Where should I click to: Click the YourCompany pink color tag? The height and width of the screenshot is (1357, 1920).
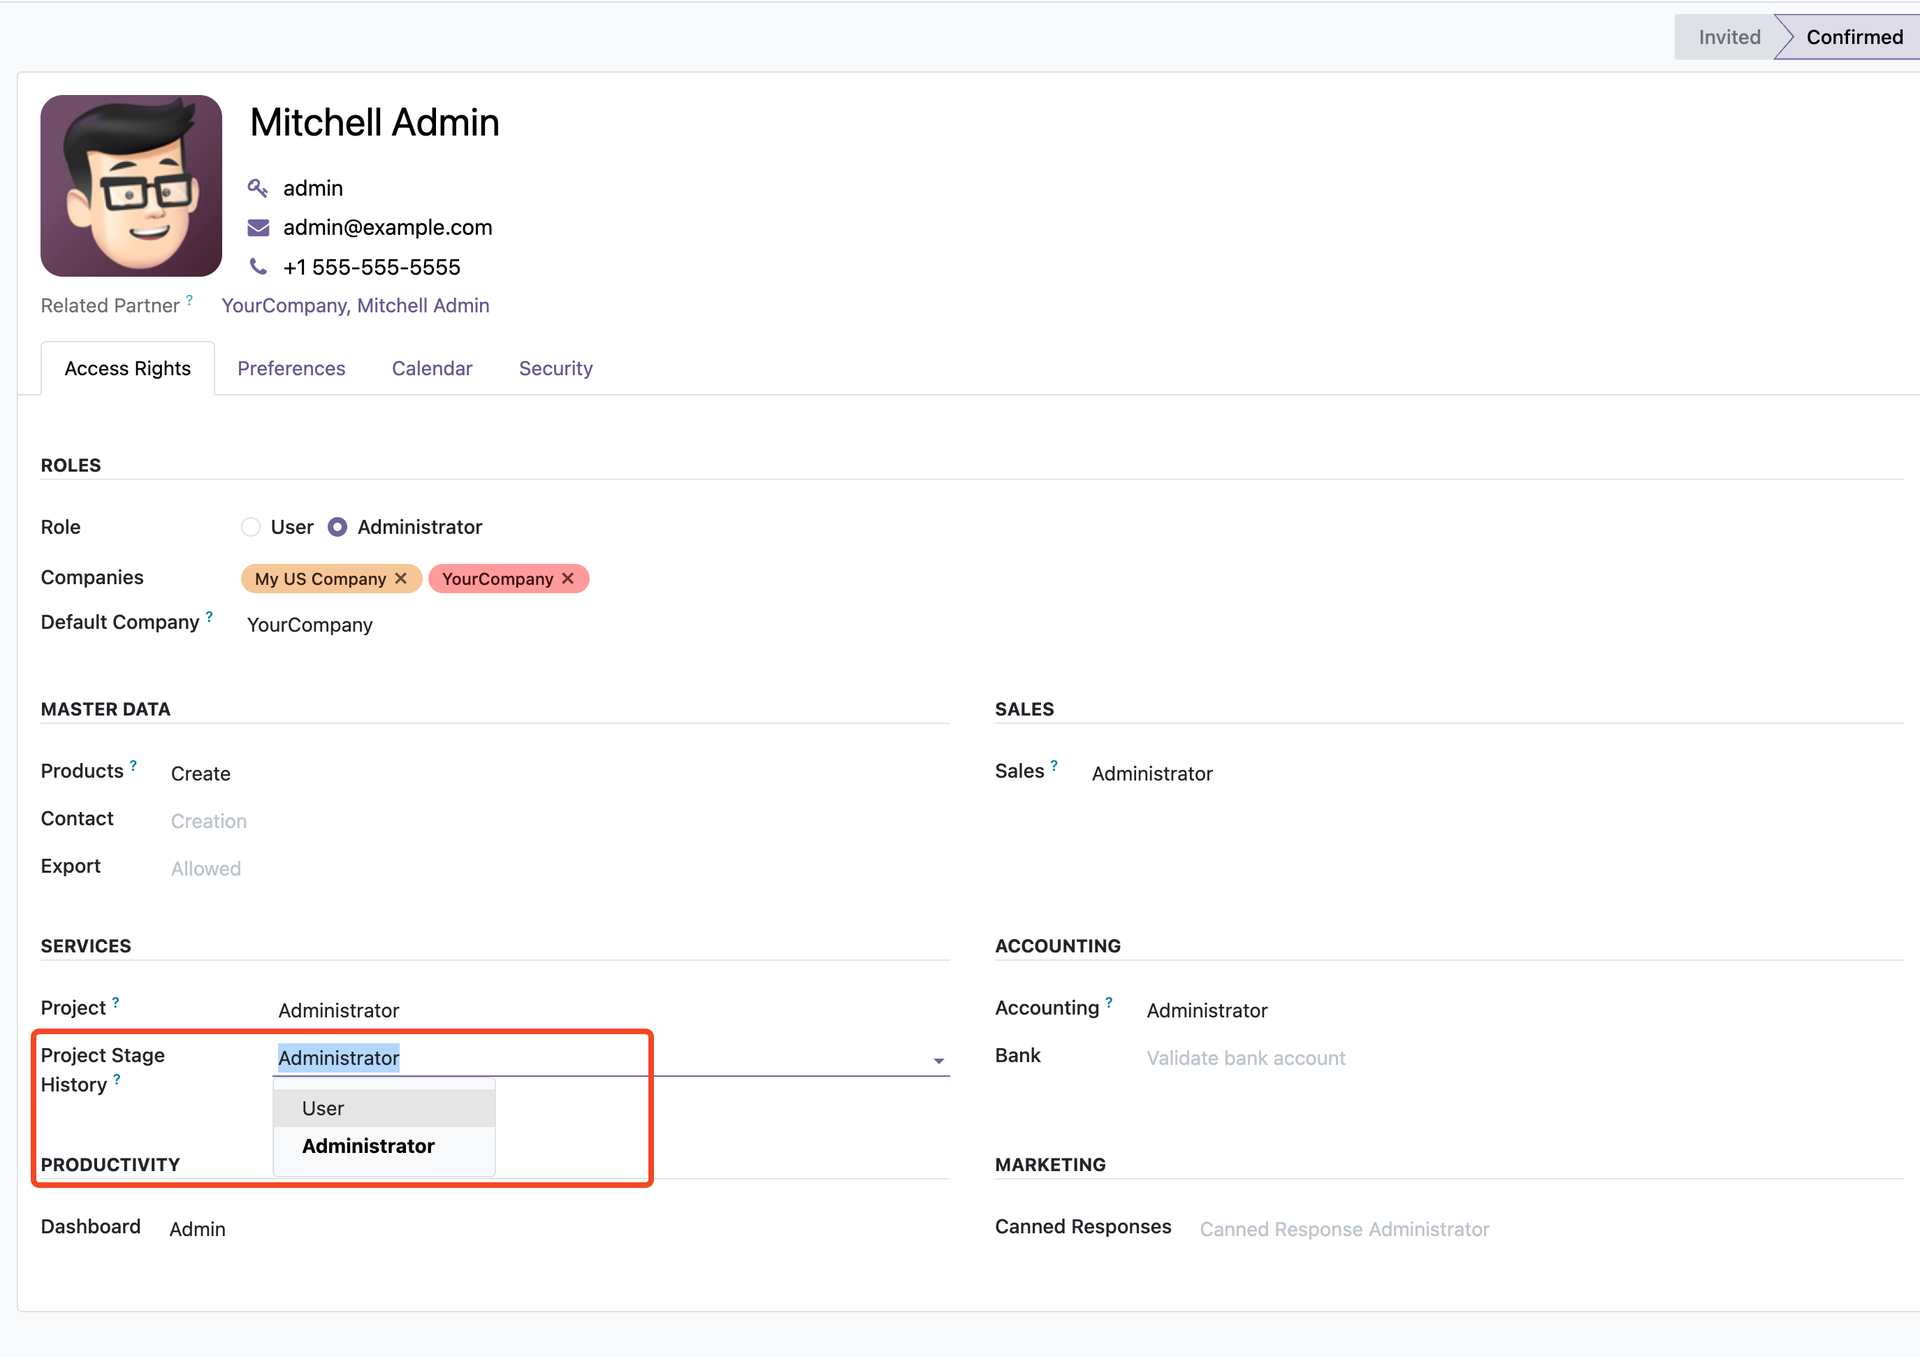497,579
